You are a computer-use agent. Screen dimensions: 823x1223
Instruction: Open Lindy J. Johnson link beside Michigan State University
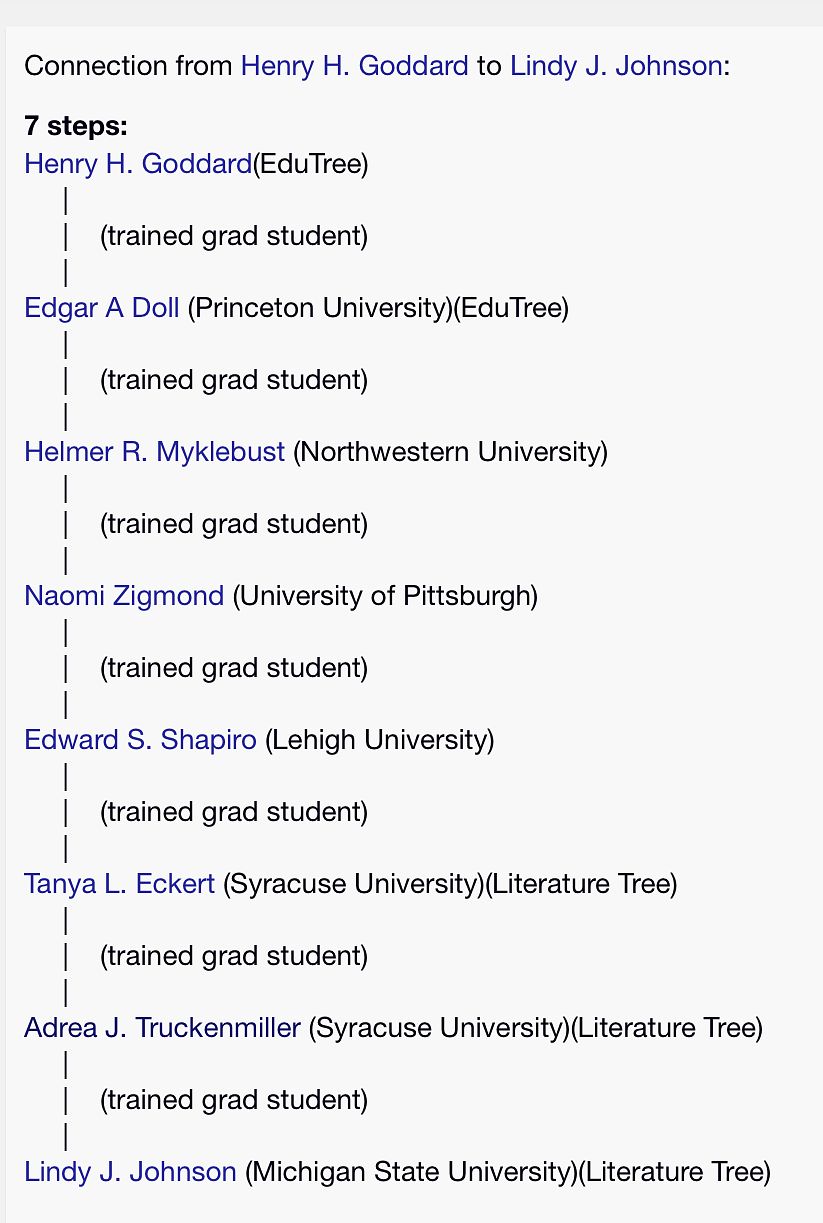click(x=131, y=1172)
